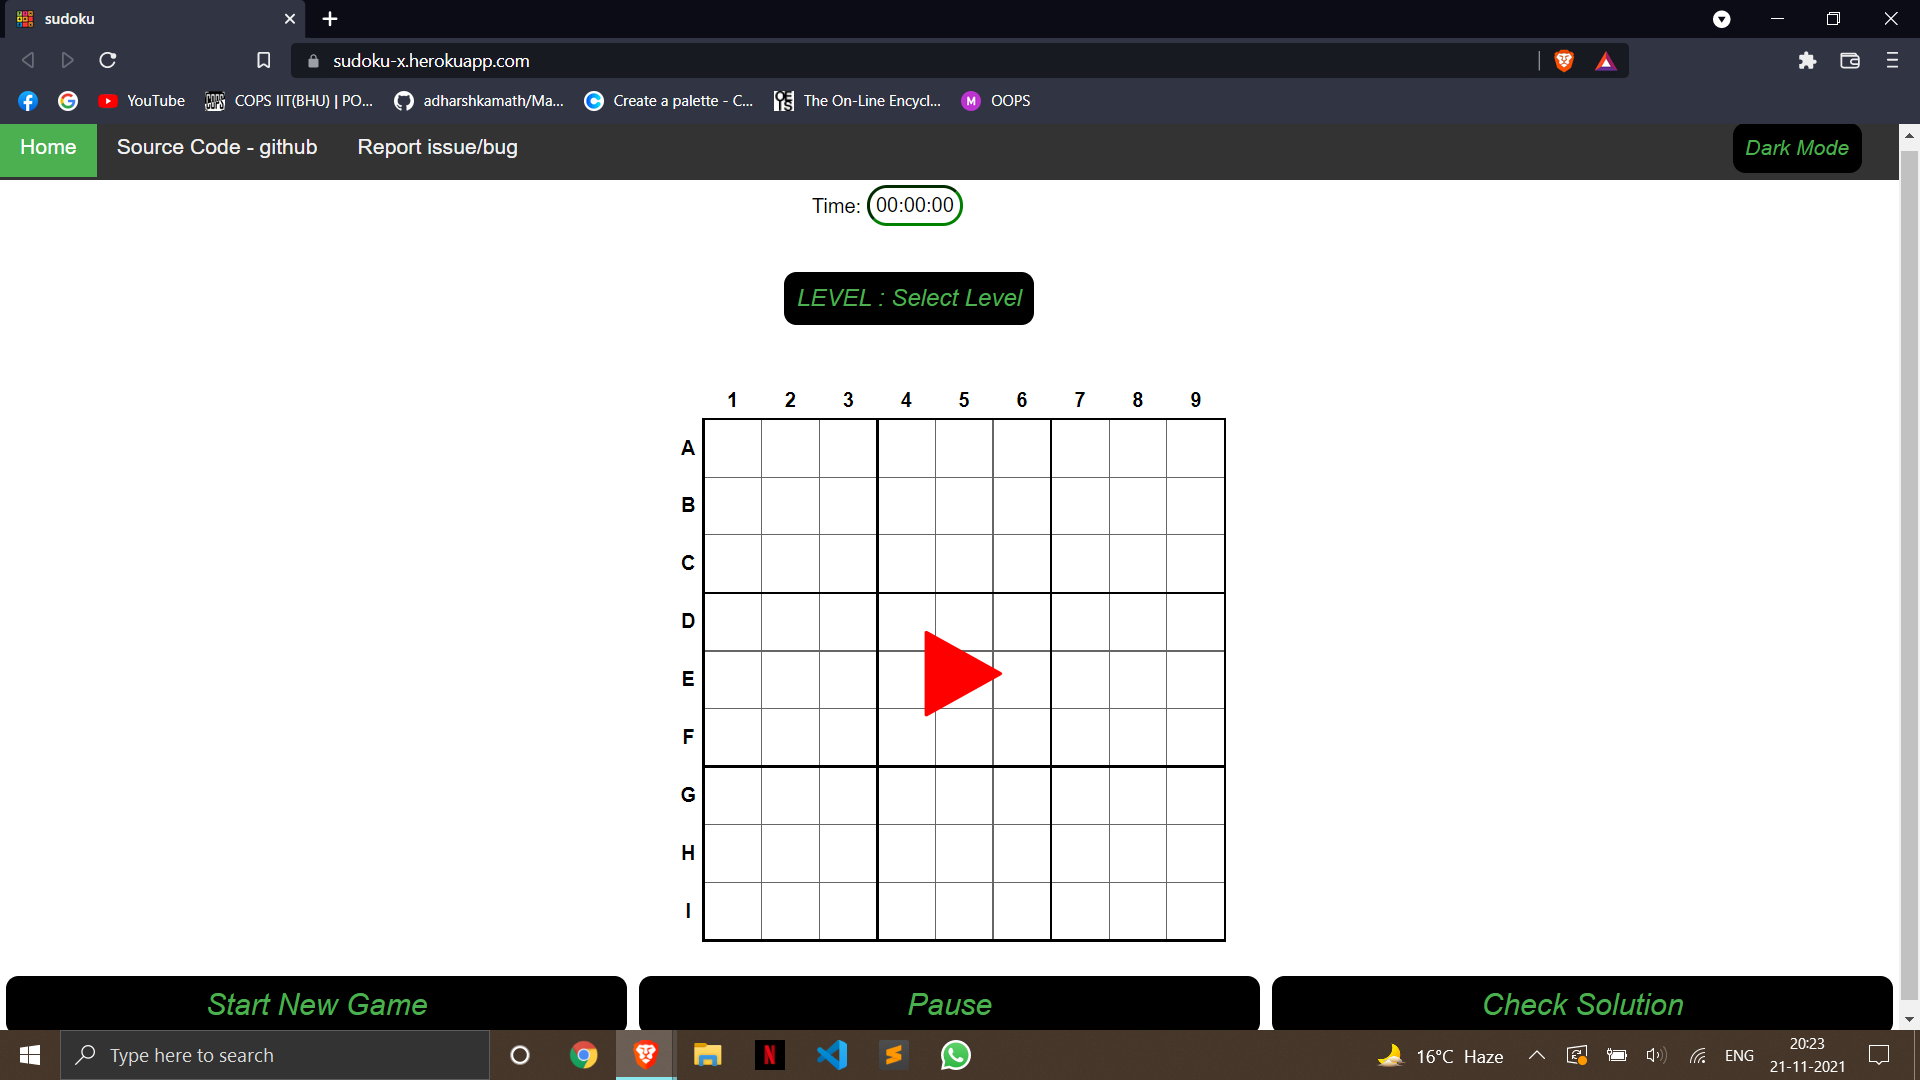Click the scrollbar down arrow
The width and height of the screenshot is (1920, 1080).
[x=1909, y=1019]
